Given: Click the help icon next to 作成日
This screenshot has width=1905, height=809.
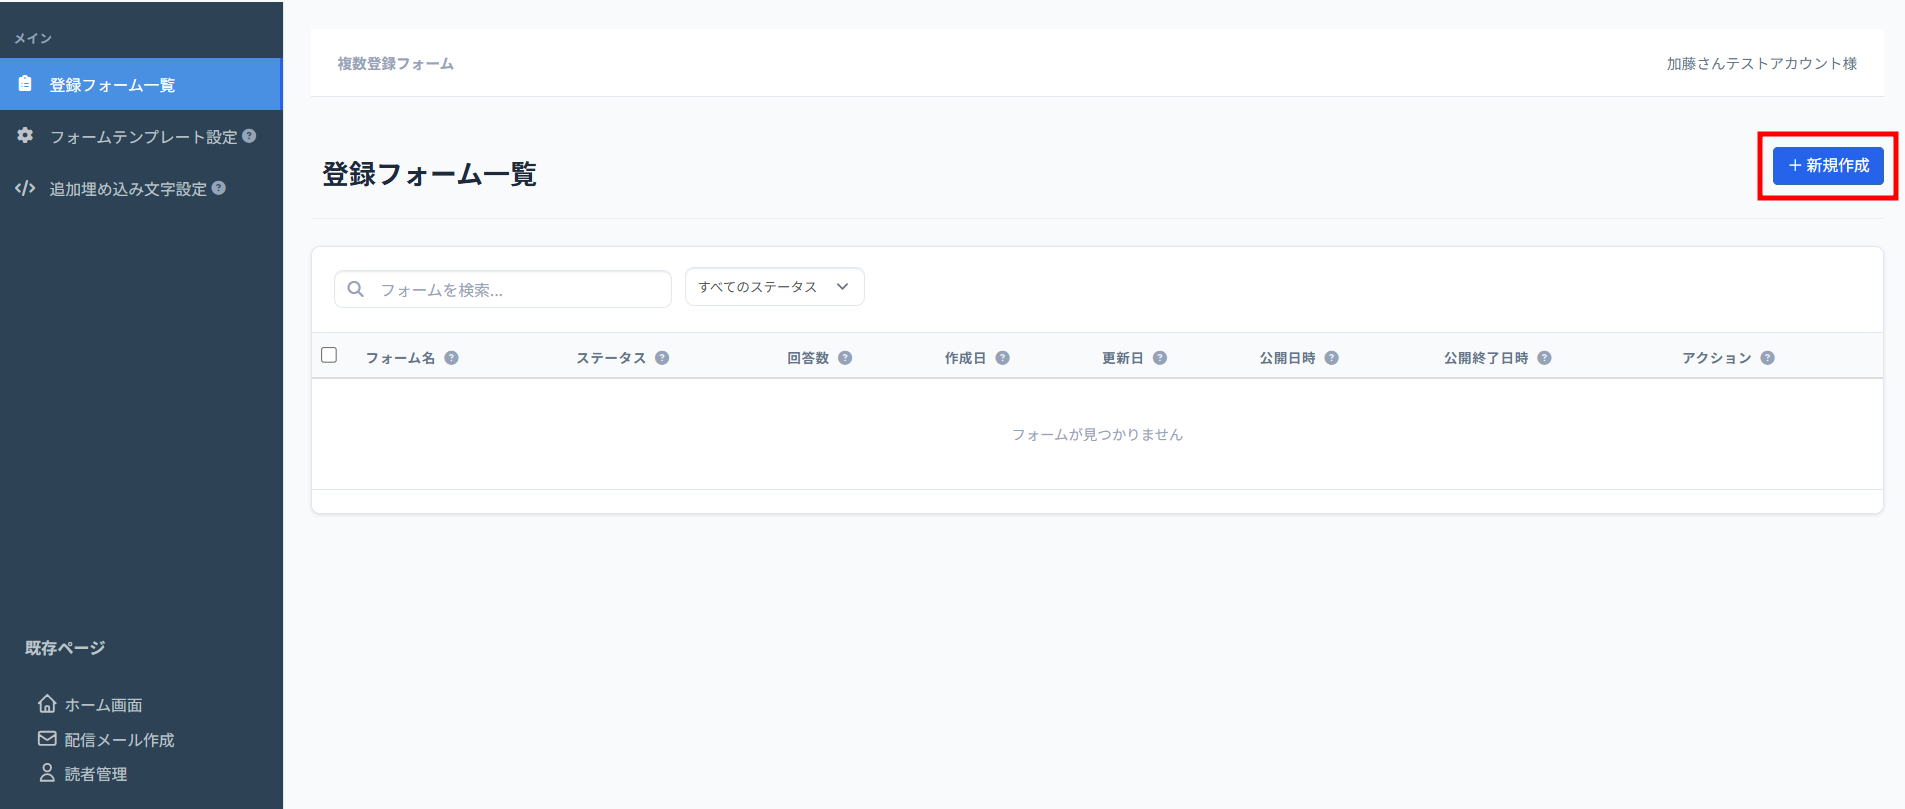Looking at the screenshot, I should coord(1002,358).
